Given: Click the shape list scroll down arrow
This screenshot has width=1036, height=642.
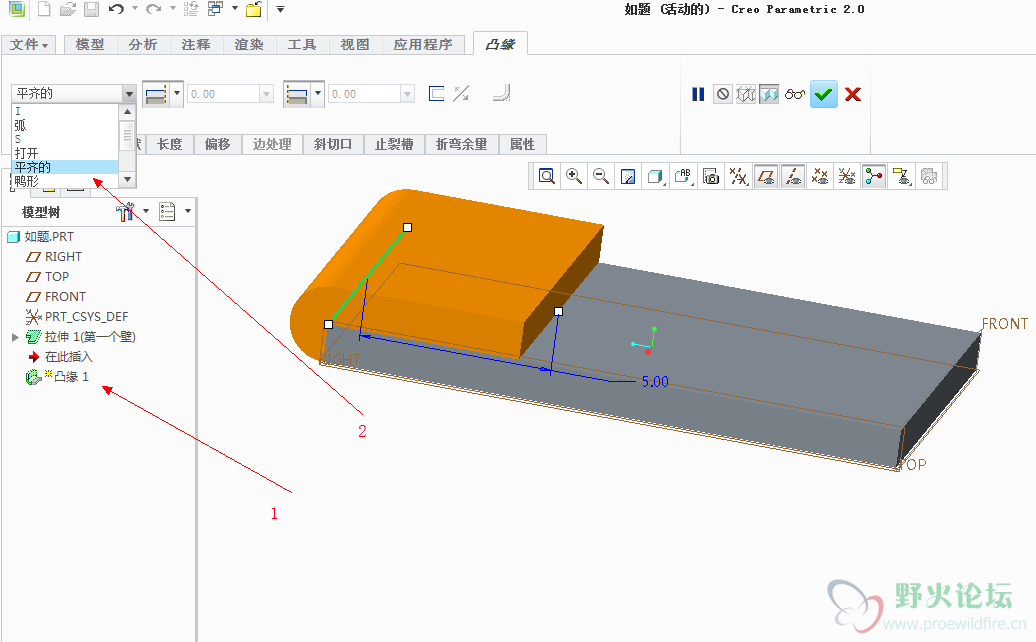Looking at the screenshot, I should point(128,179).
